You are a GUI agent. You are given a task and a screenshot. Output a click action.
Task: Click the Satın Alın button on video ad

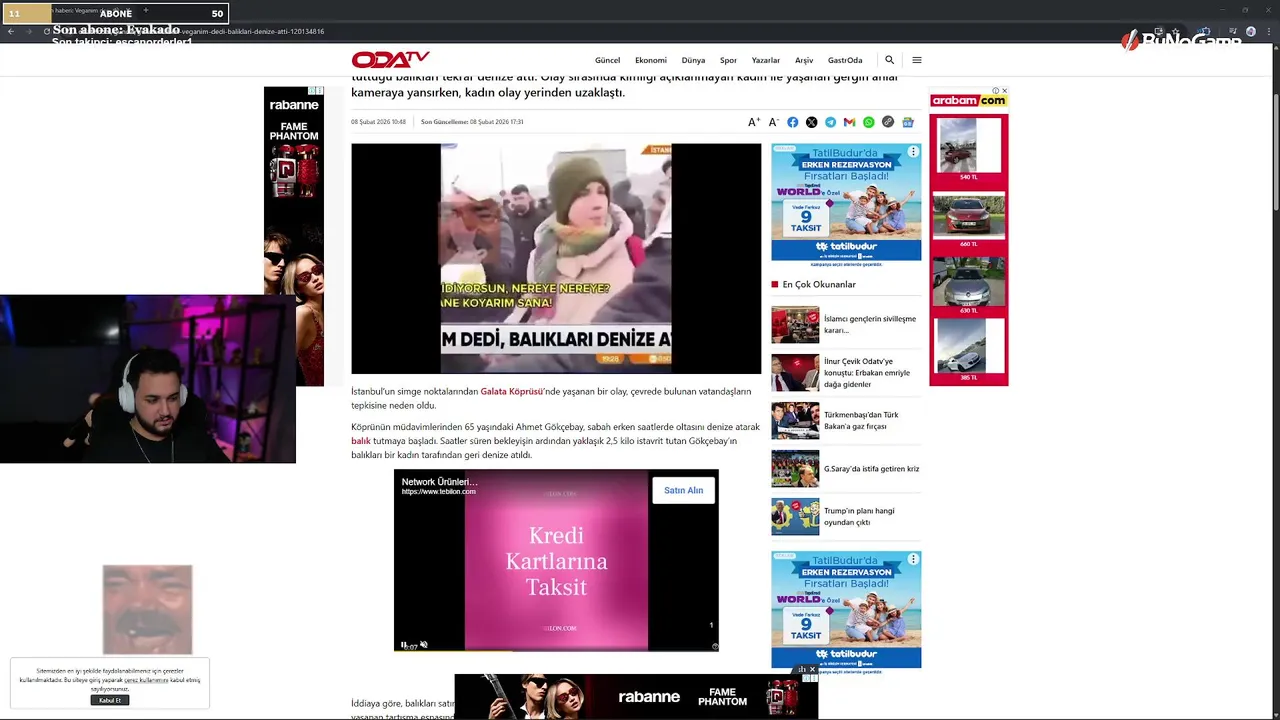(x=684, y=490)
